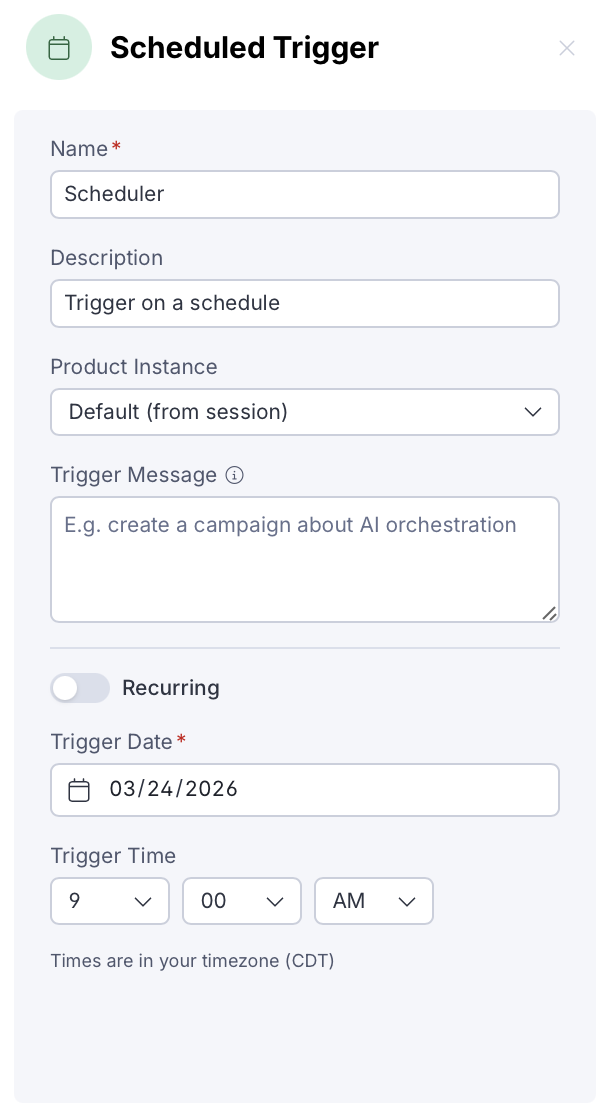Click the info icon beside Trigger Message
The image size is (610, 1118).
click(x=234, y=475)
